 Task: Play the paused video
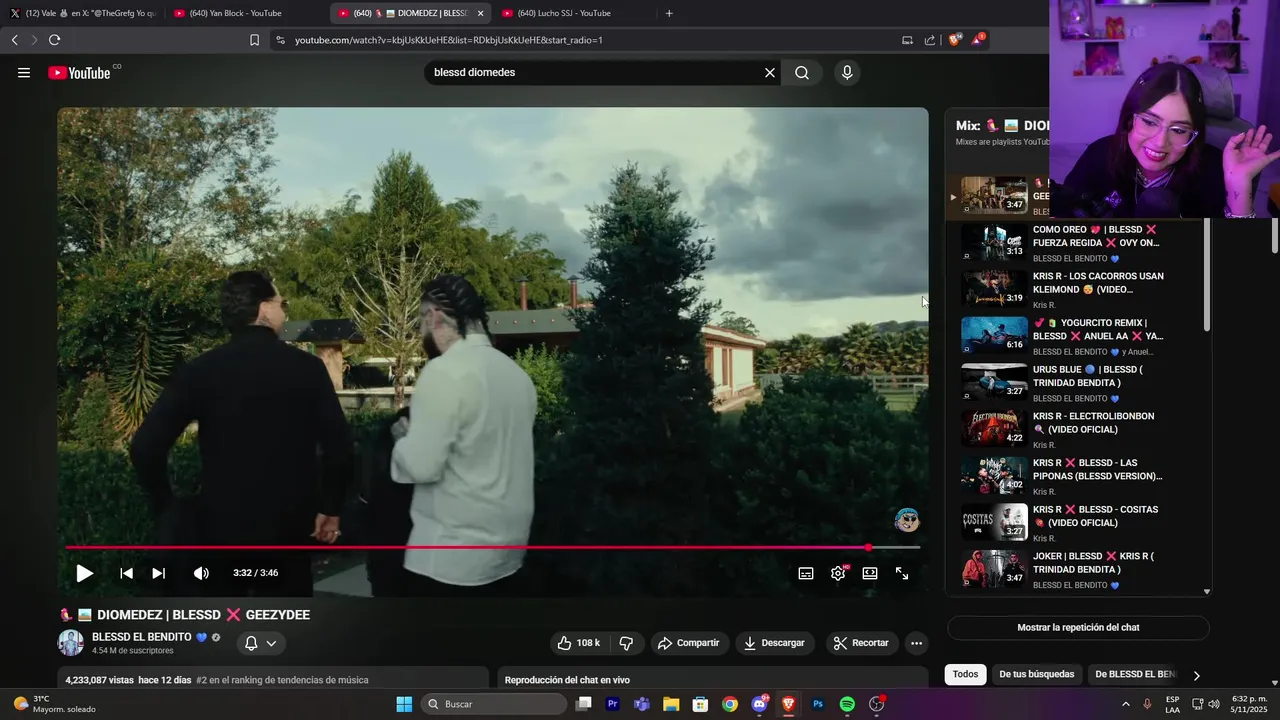[x=85, y=573]
